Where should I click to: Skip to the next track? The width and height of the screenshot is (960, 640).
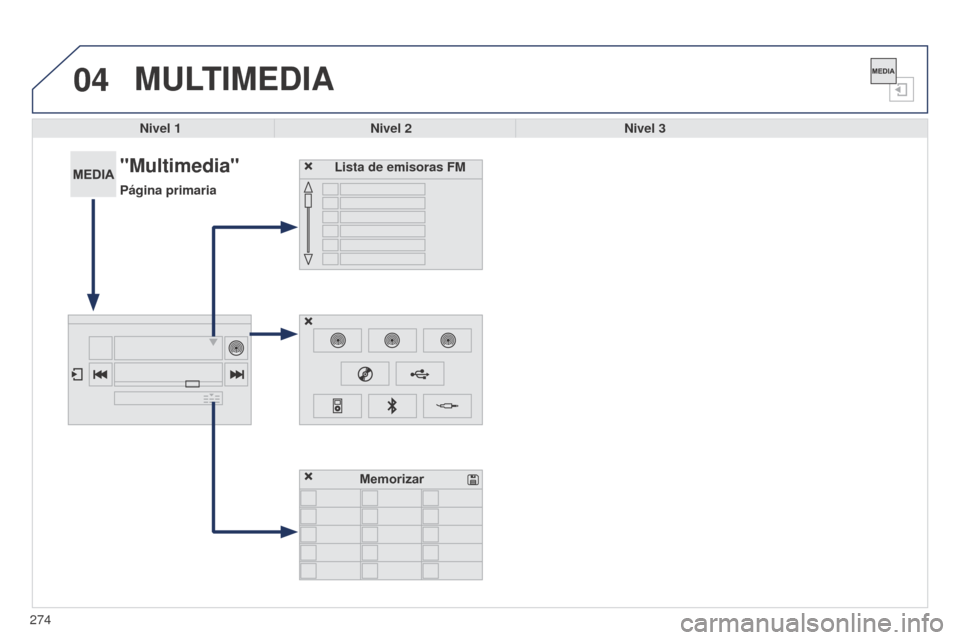236,374
